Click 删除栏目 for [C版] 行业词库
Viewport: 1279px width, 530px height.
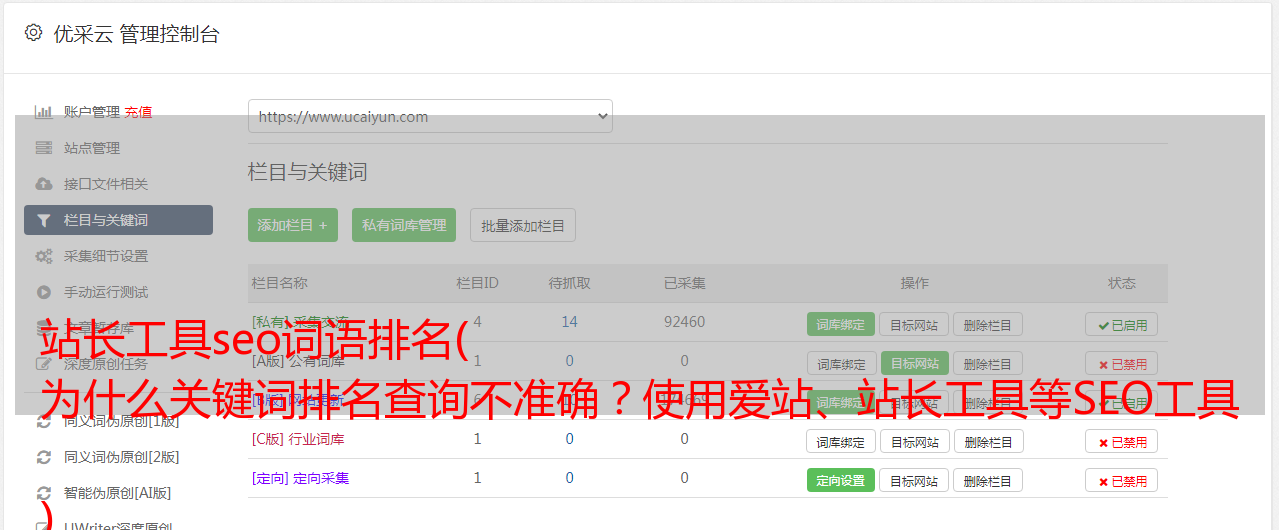coord(988,441)
